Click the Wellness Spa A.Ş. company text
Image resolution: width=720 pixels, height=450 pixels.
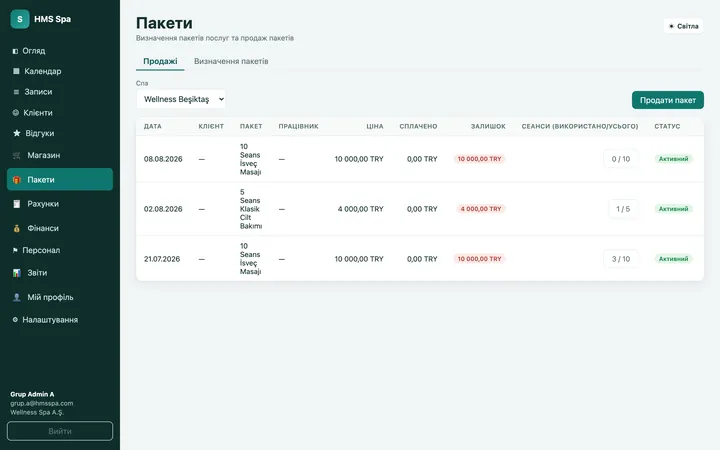coord(37,412)
